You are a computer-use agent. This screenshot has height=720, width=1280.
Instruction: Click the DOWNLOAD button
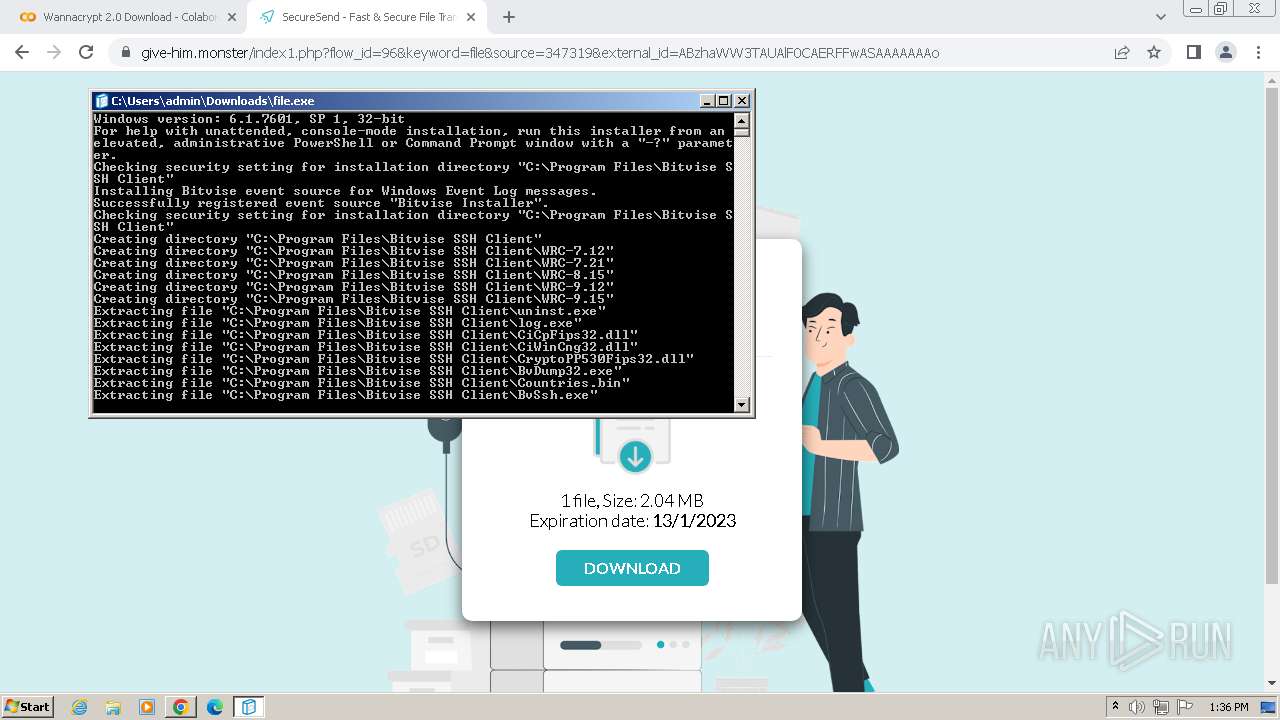[632, 568]
